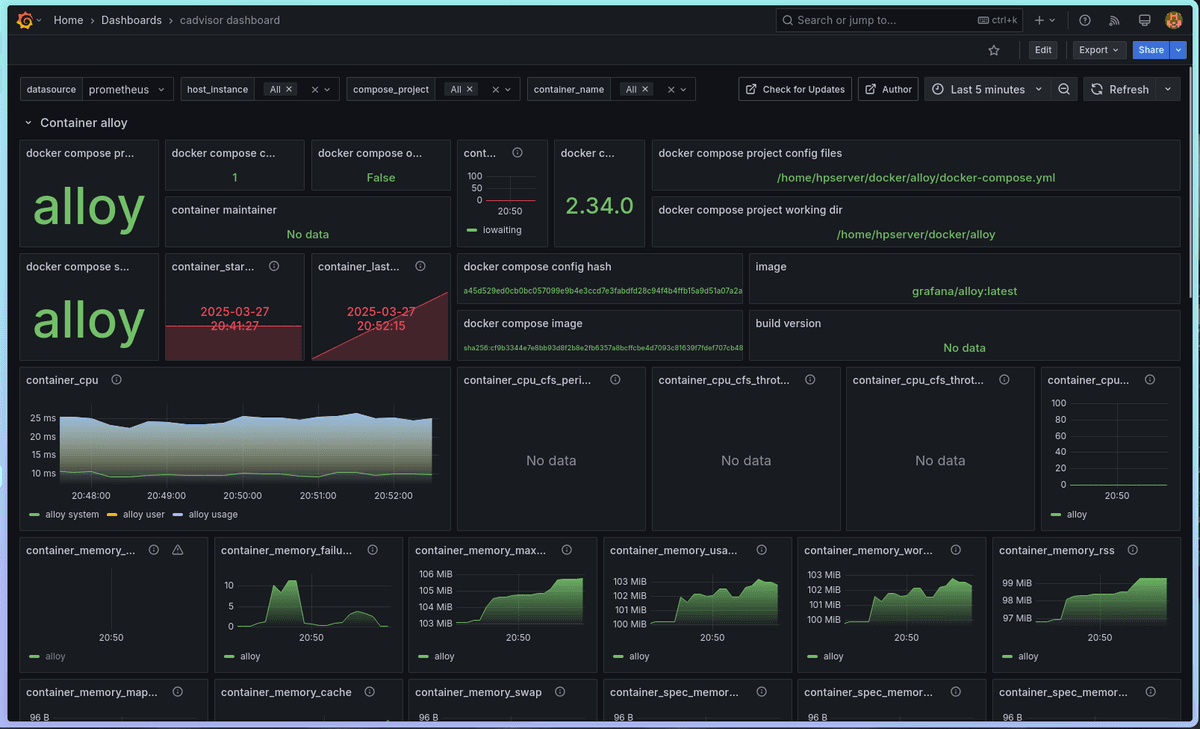This screenshot has height=729, width=1200.
Task: Show info for container_memory_max... panel
Action: tap(567, 550)
